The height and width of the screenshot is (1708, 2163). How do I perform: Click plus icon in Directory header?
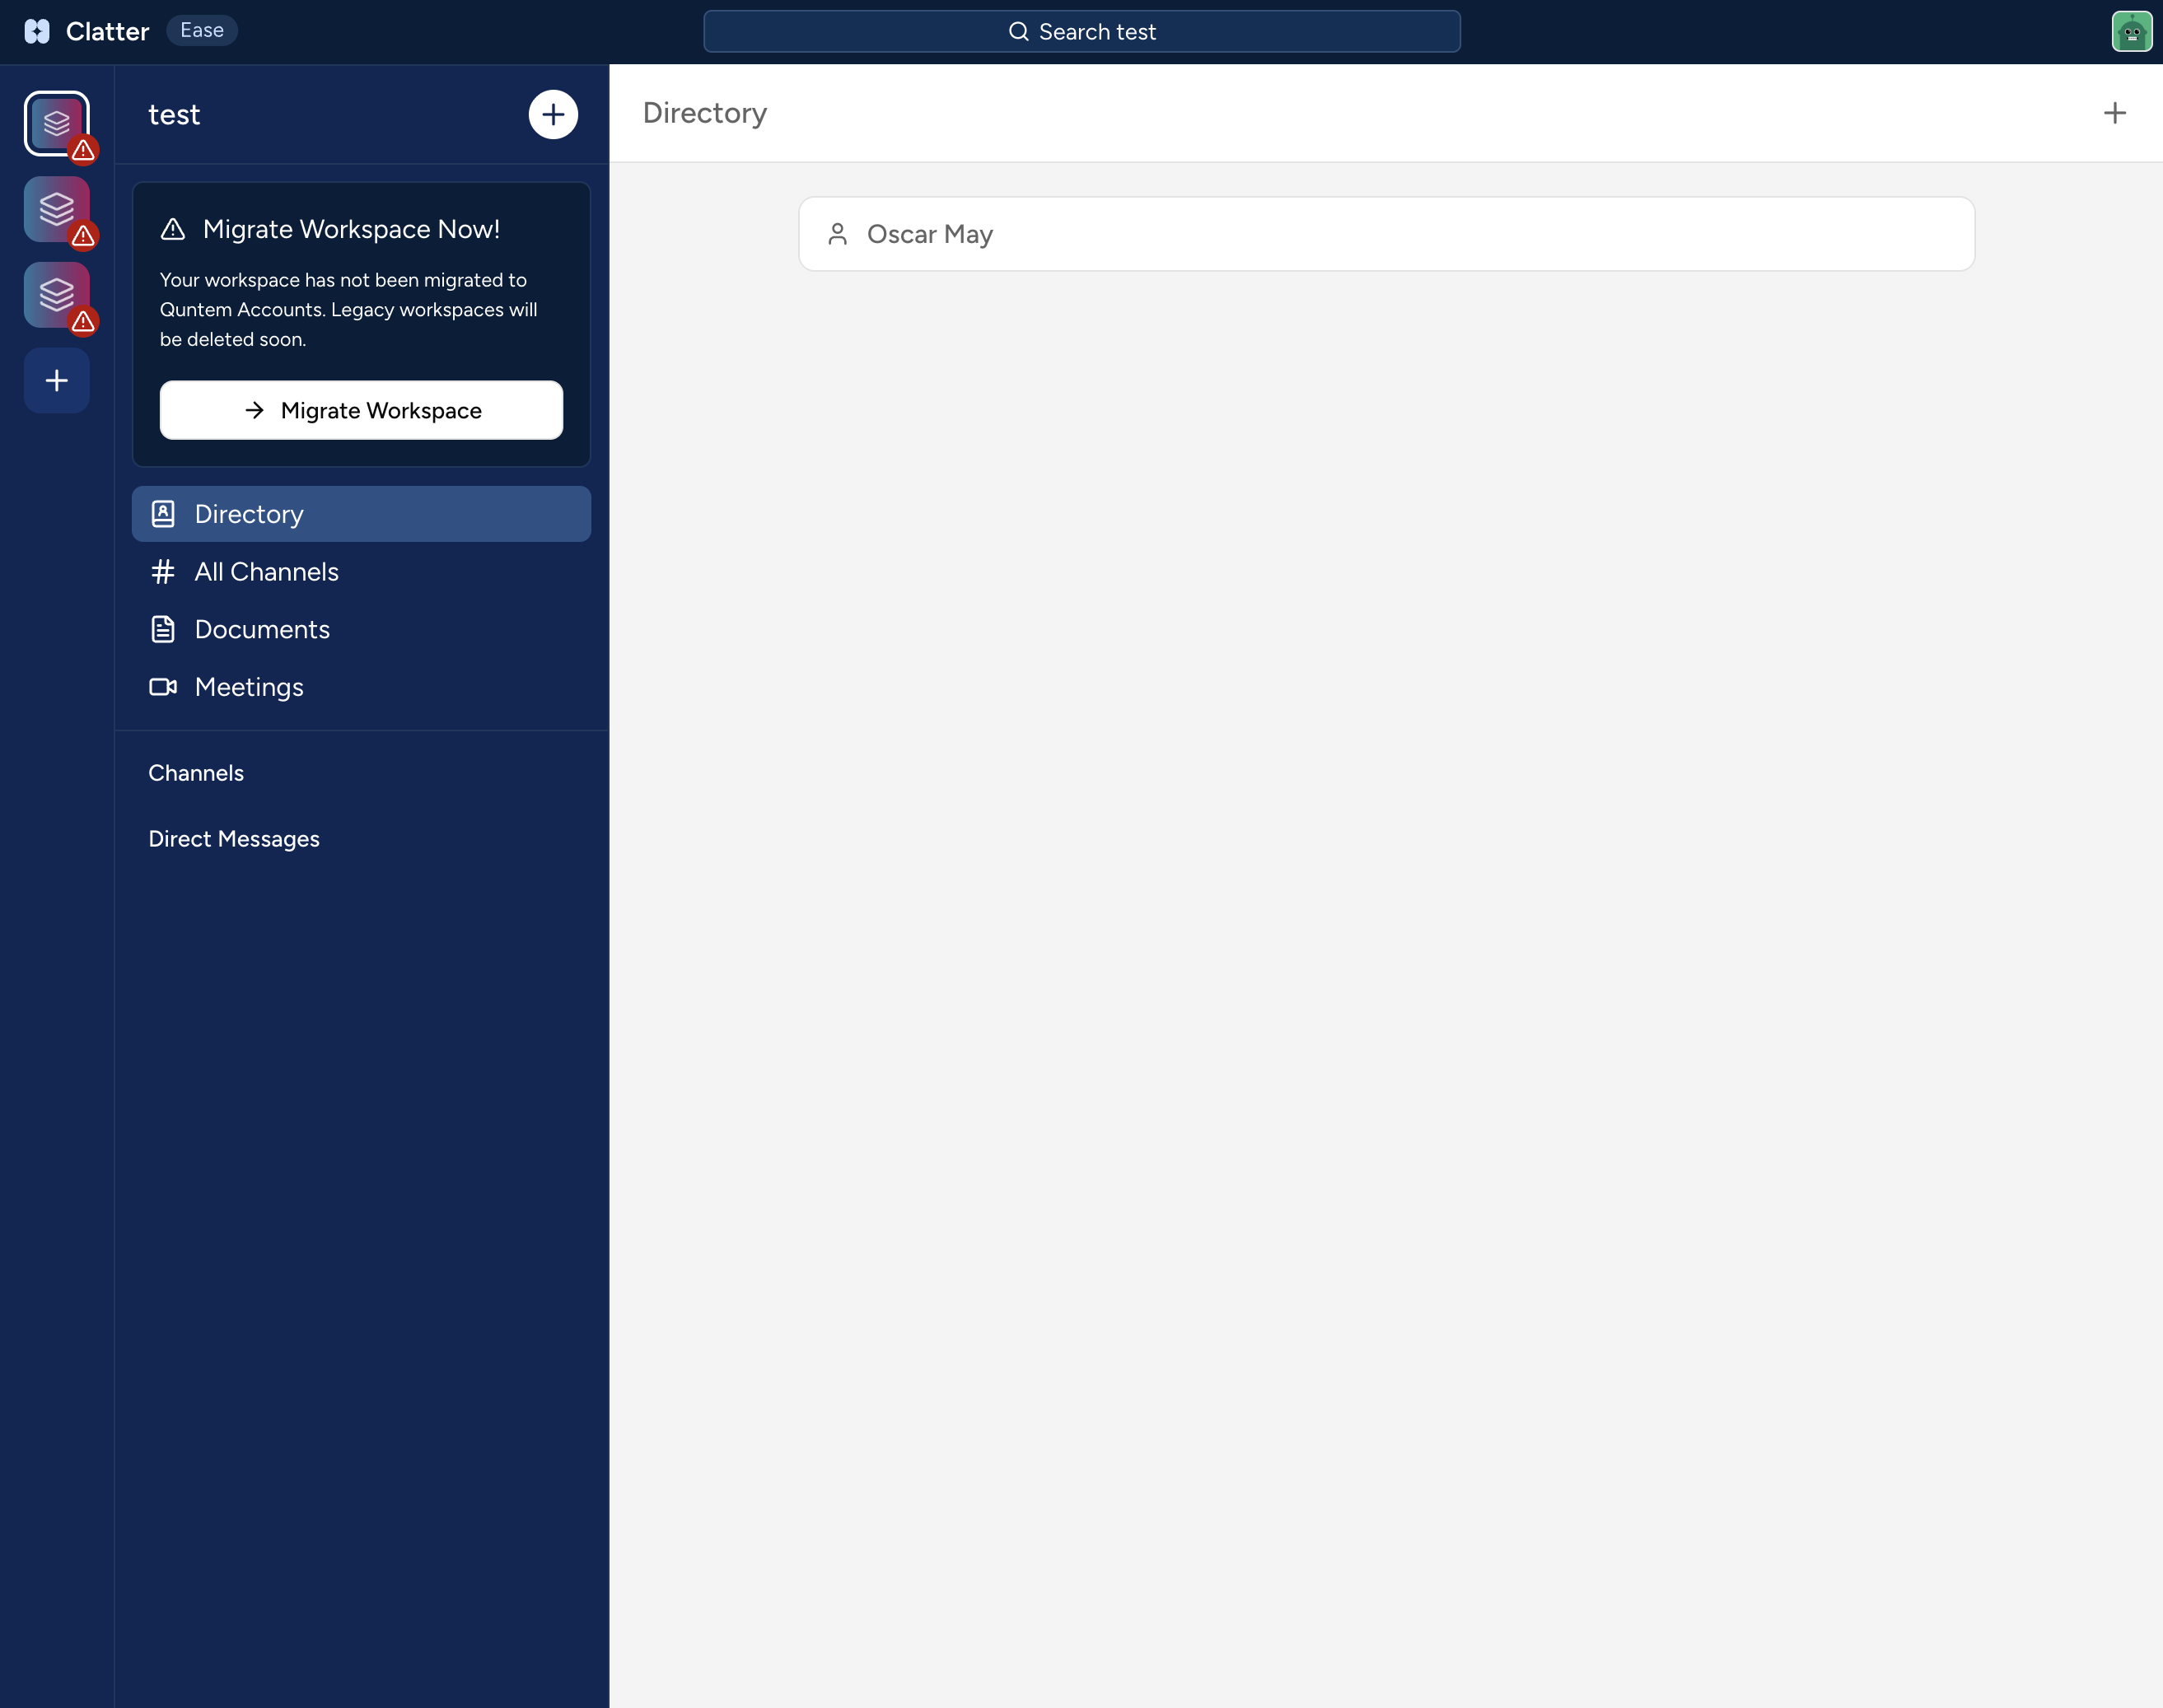pos(2114,113)
